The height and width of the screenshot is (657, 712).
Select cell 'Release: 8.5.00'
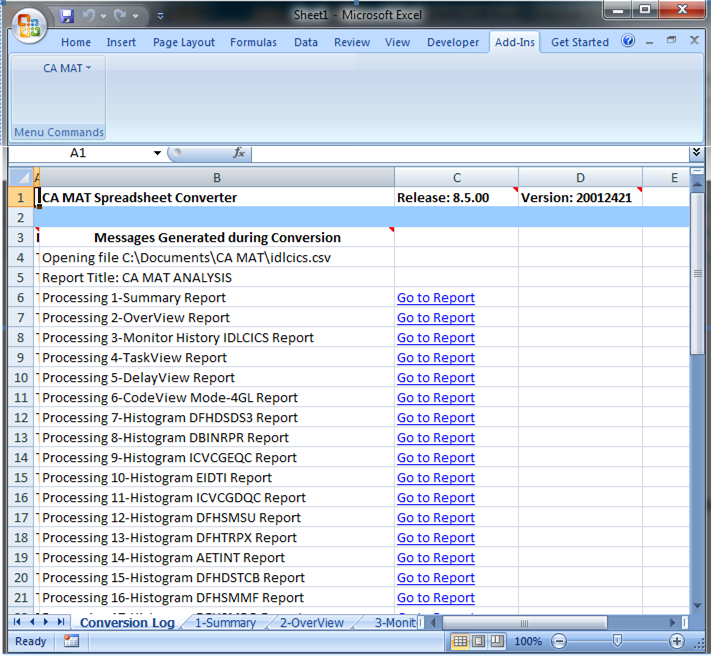click(456, 198)
